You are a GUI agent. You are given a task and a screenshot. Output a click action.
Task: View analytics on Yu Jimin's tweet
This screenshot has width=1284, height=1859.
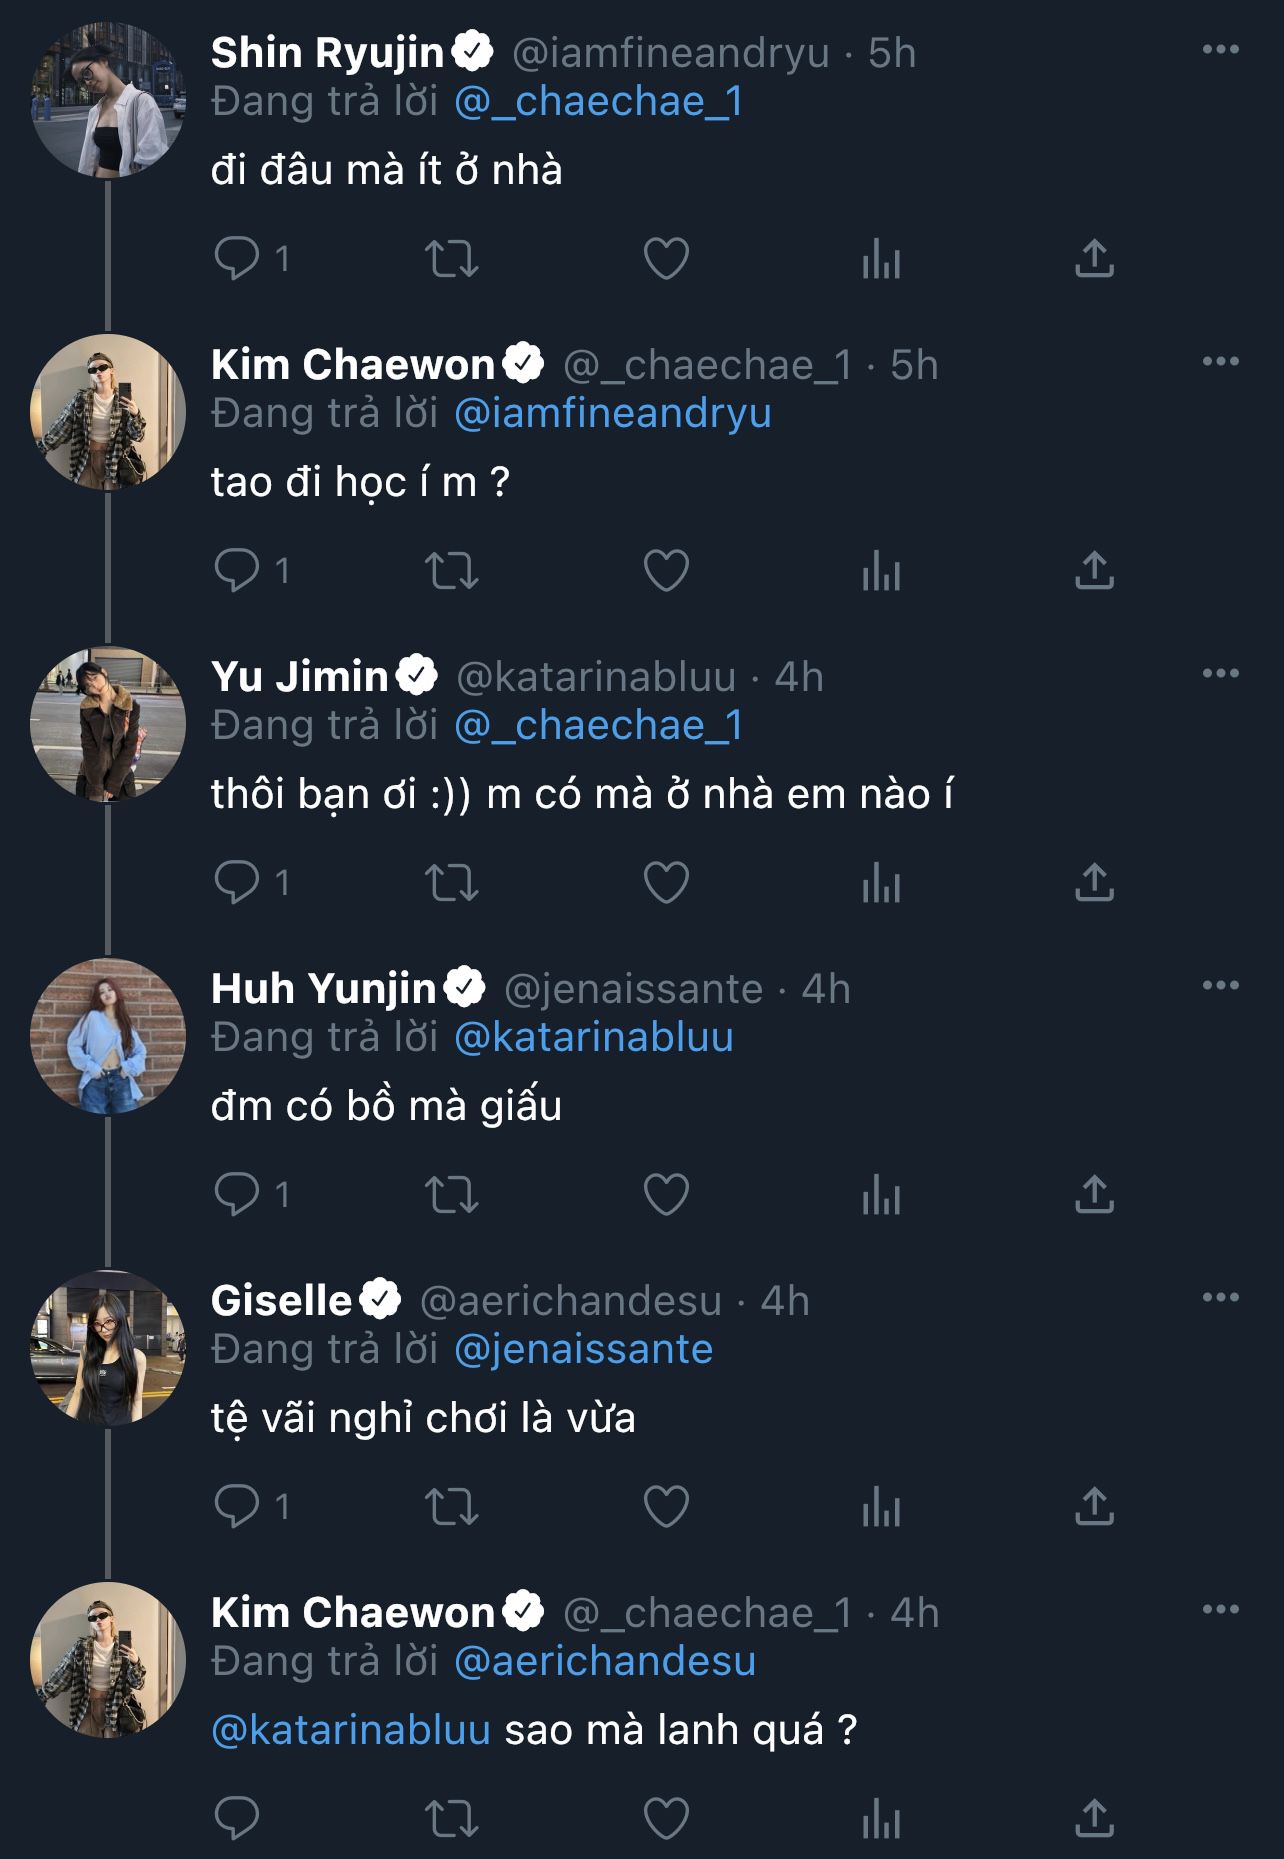click(881, 883)
